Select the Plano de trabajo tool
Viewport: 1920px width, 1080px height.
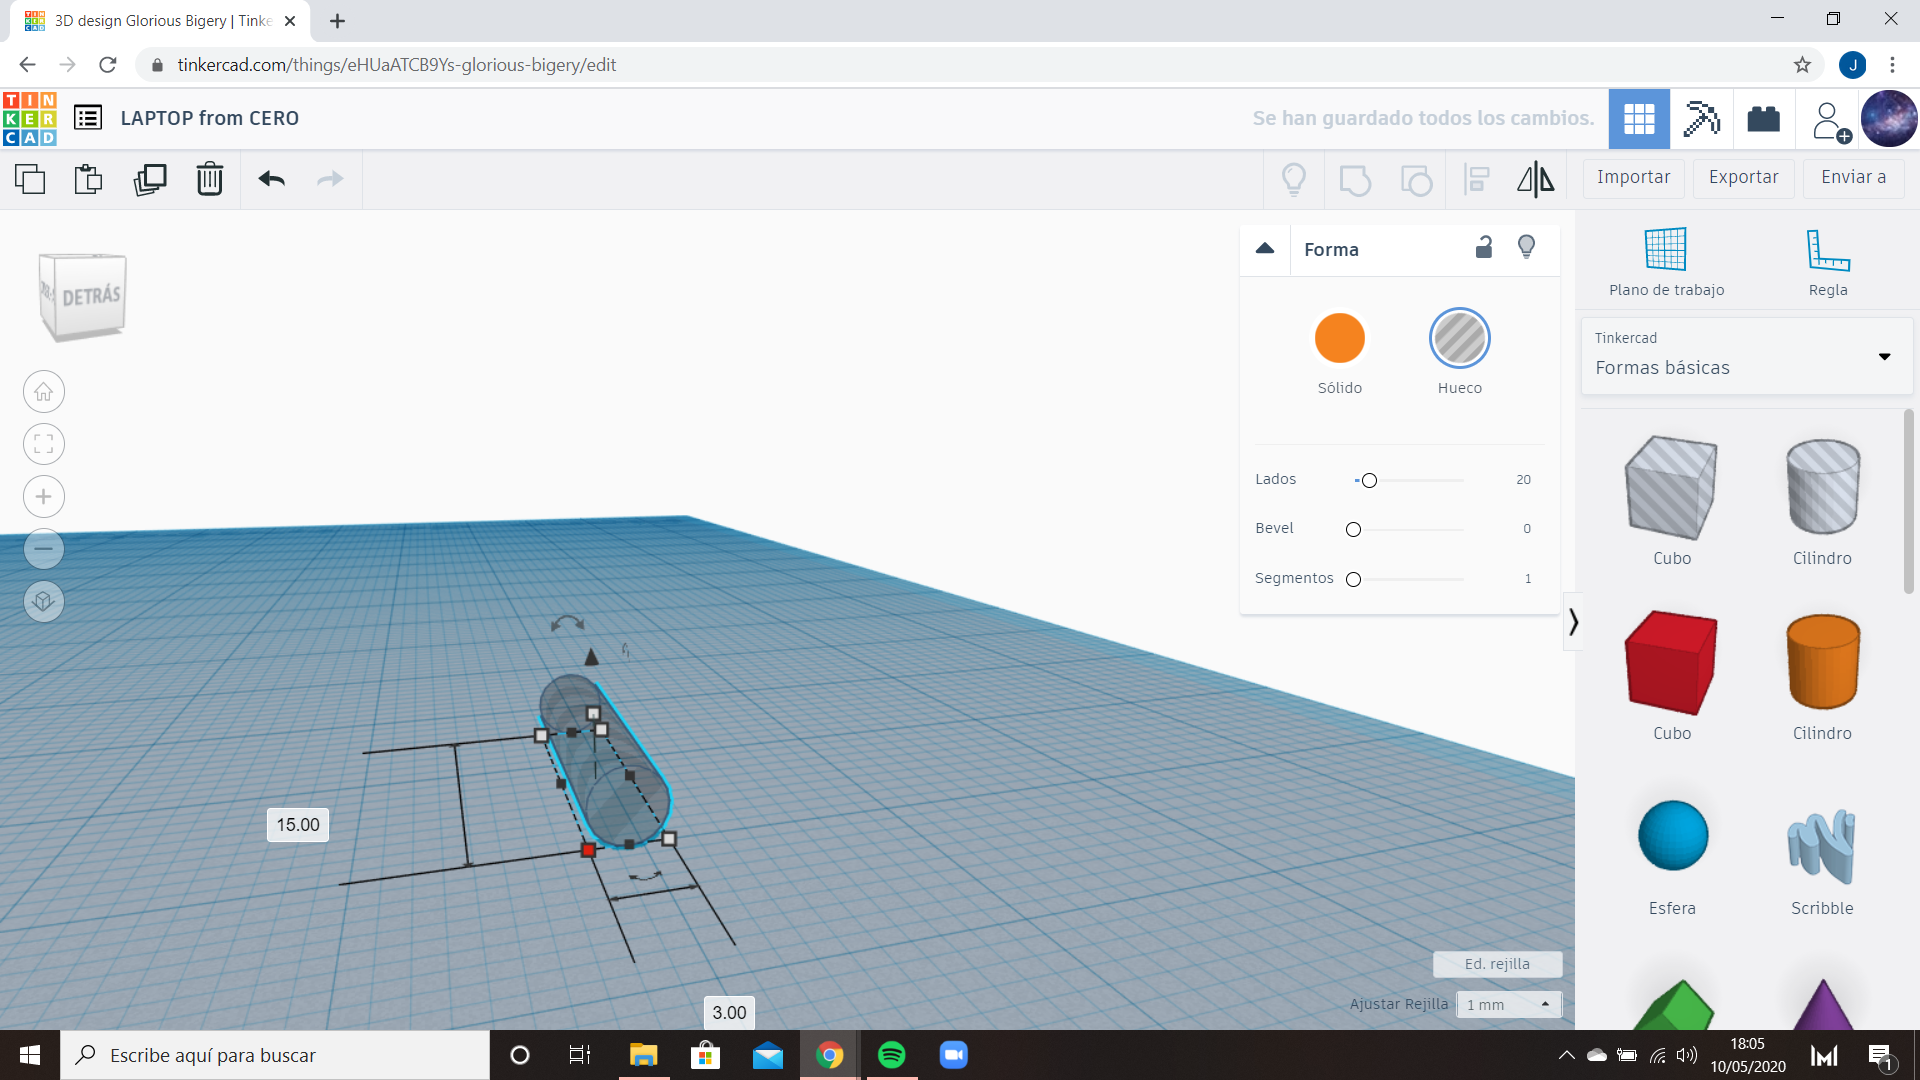click(1666, 262)
